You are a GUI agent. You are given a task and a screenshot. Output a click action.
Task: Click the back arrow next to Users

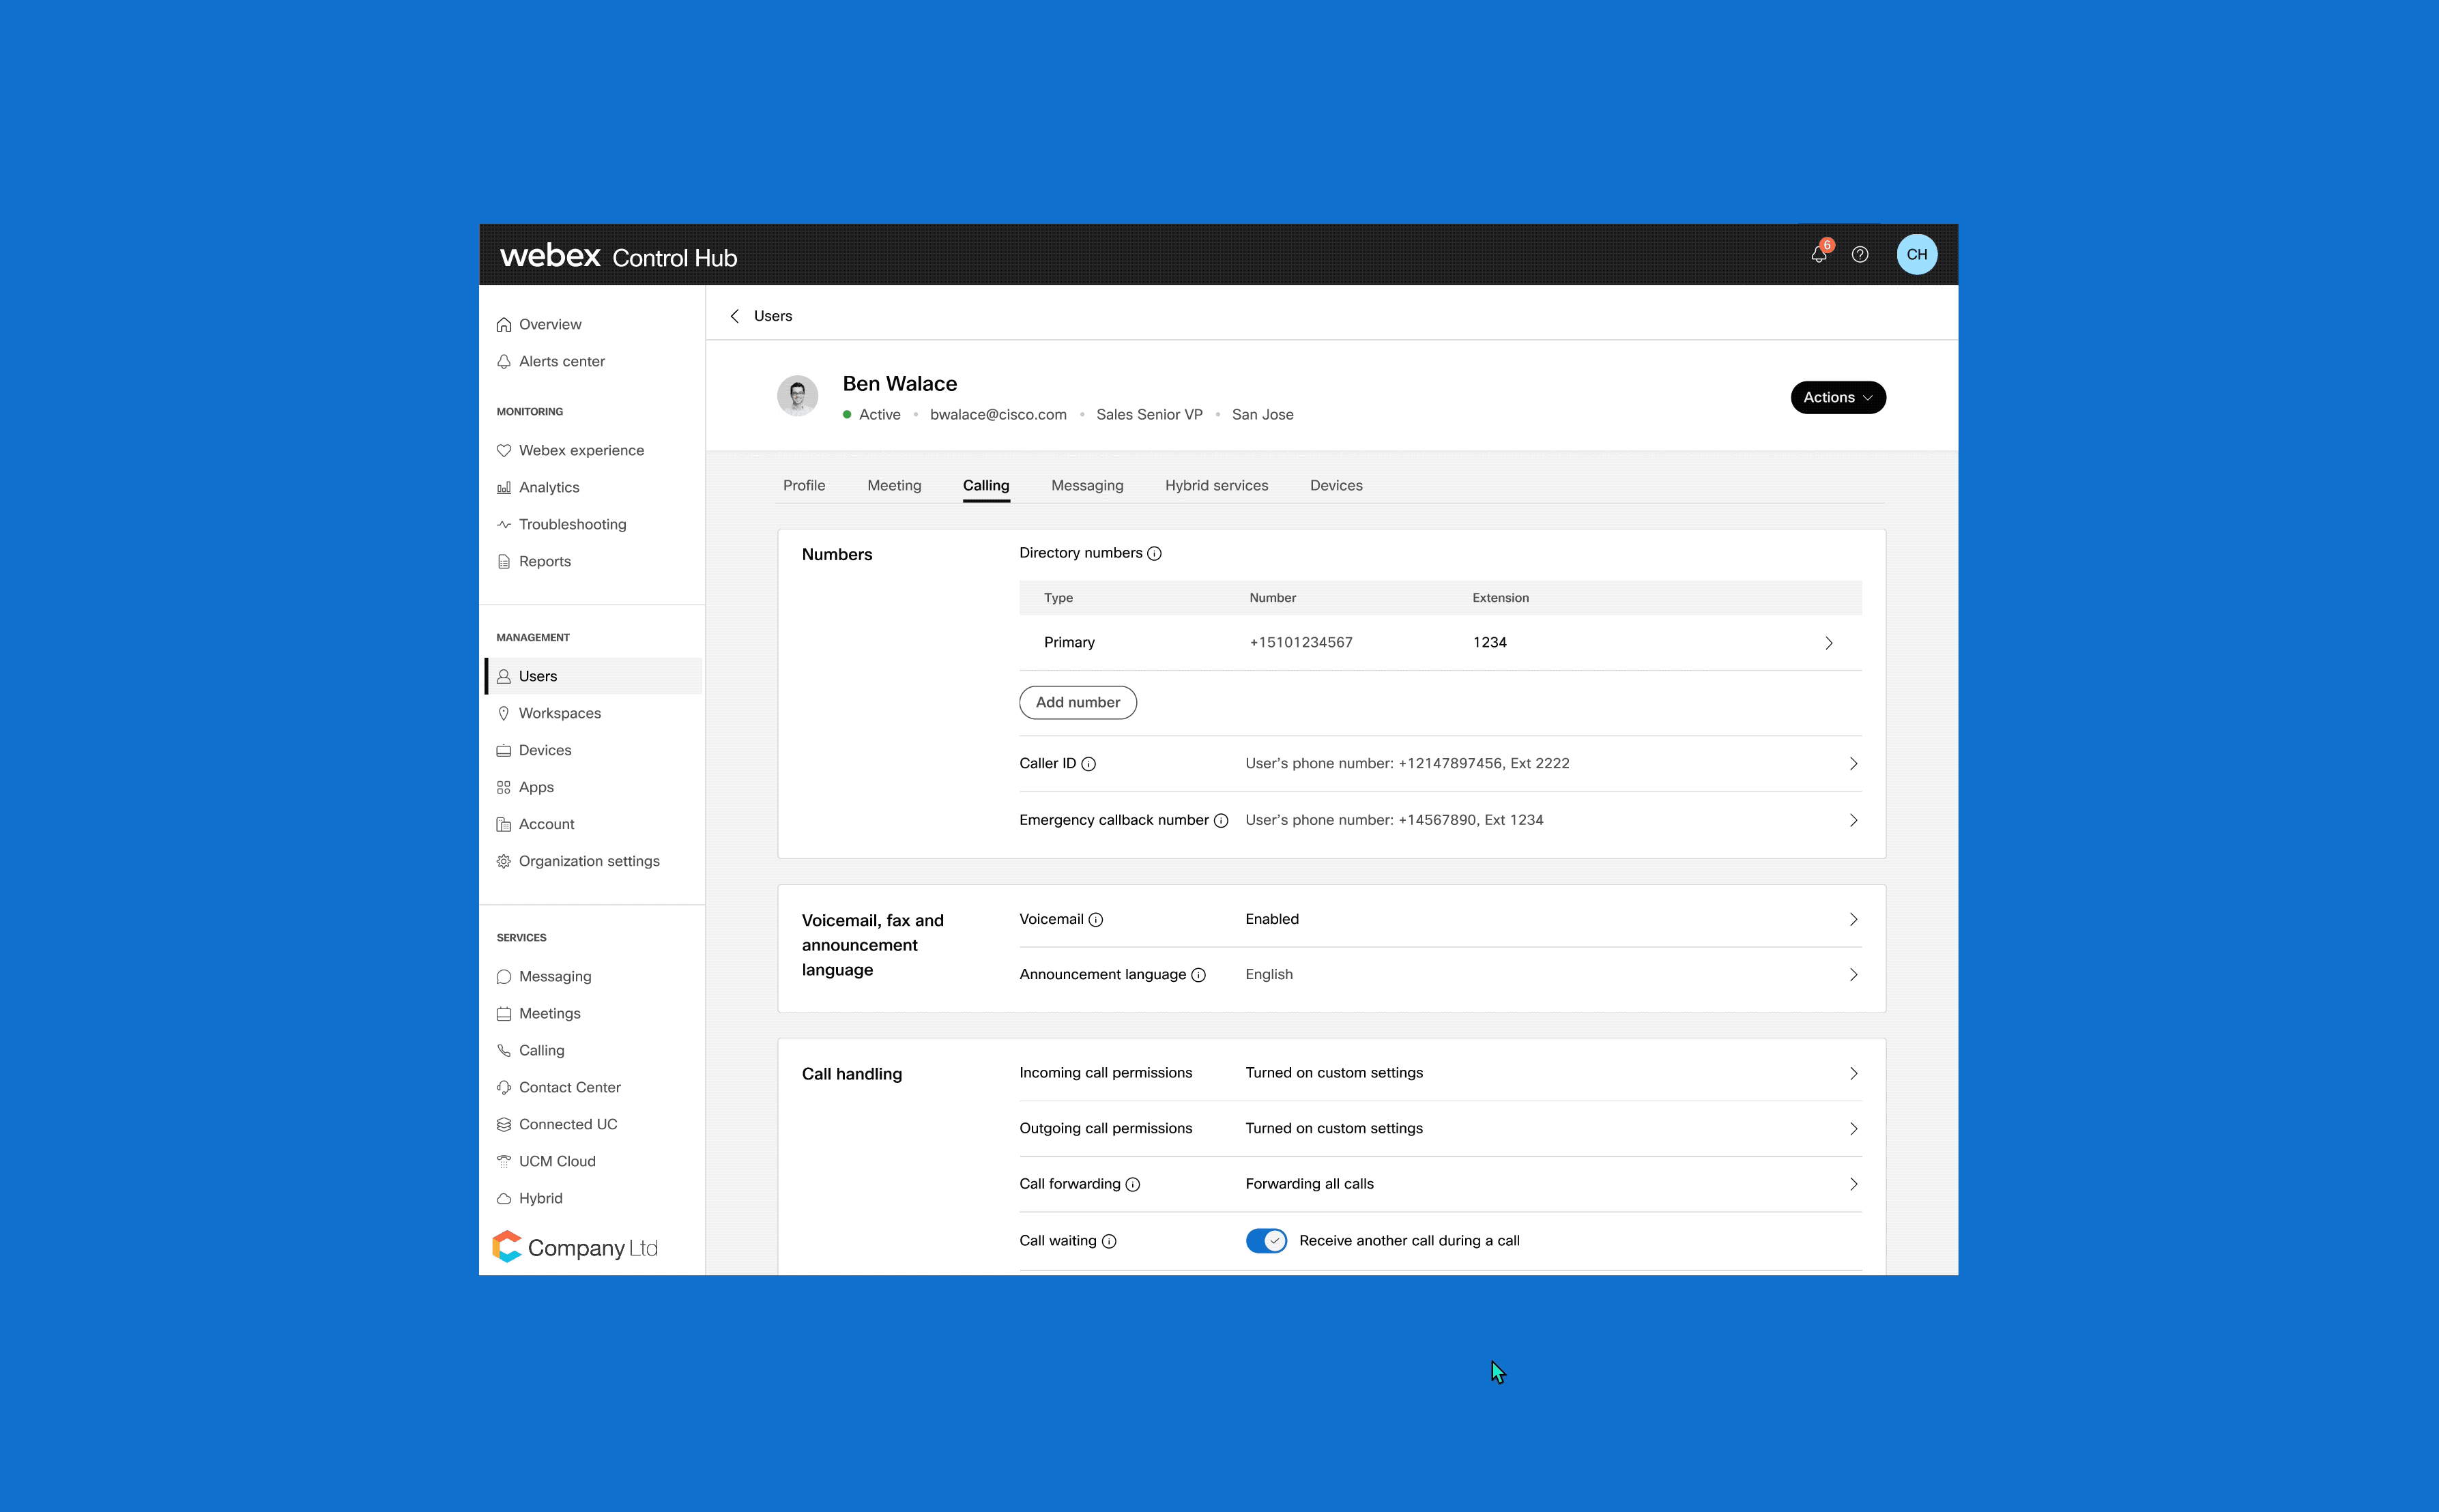pos(735,316)
